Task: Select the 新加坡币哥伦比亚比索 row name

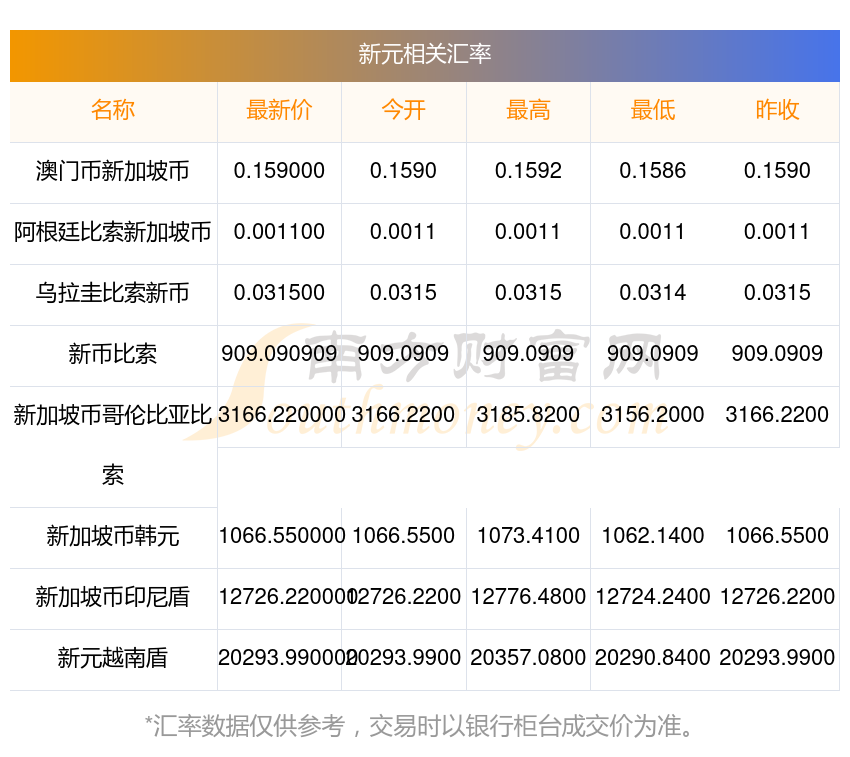Action: [113, 445]
